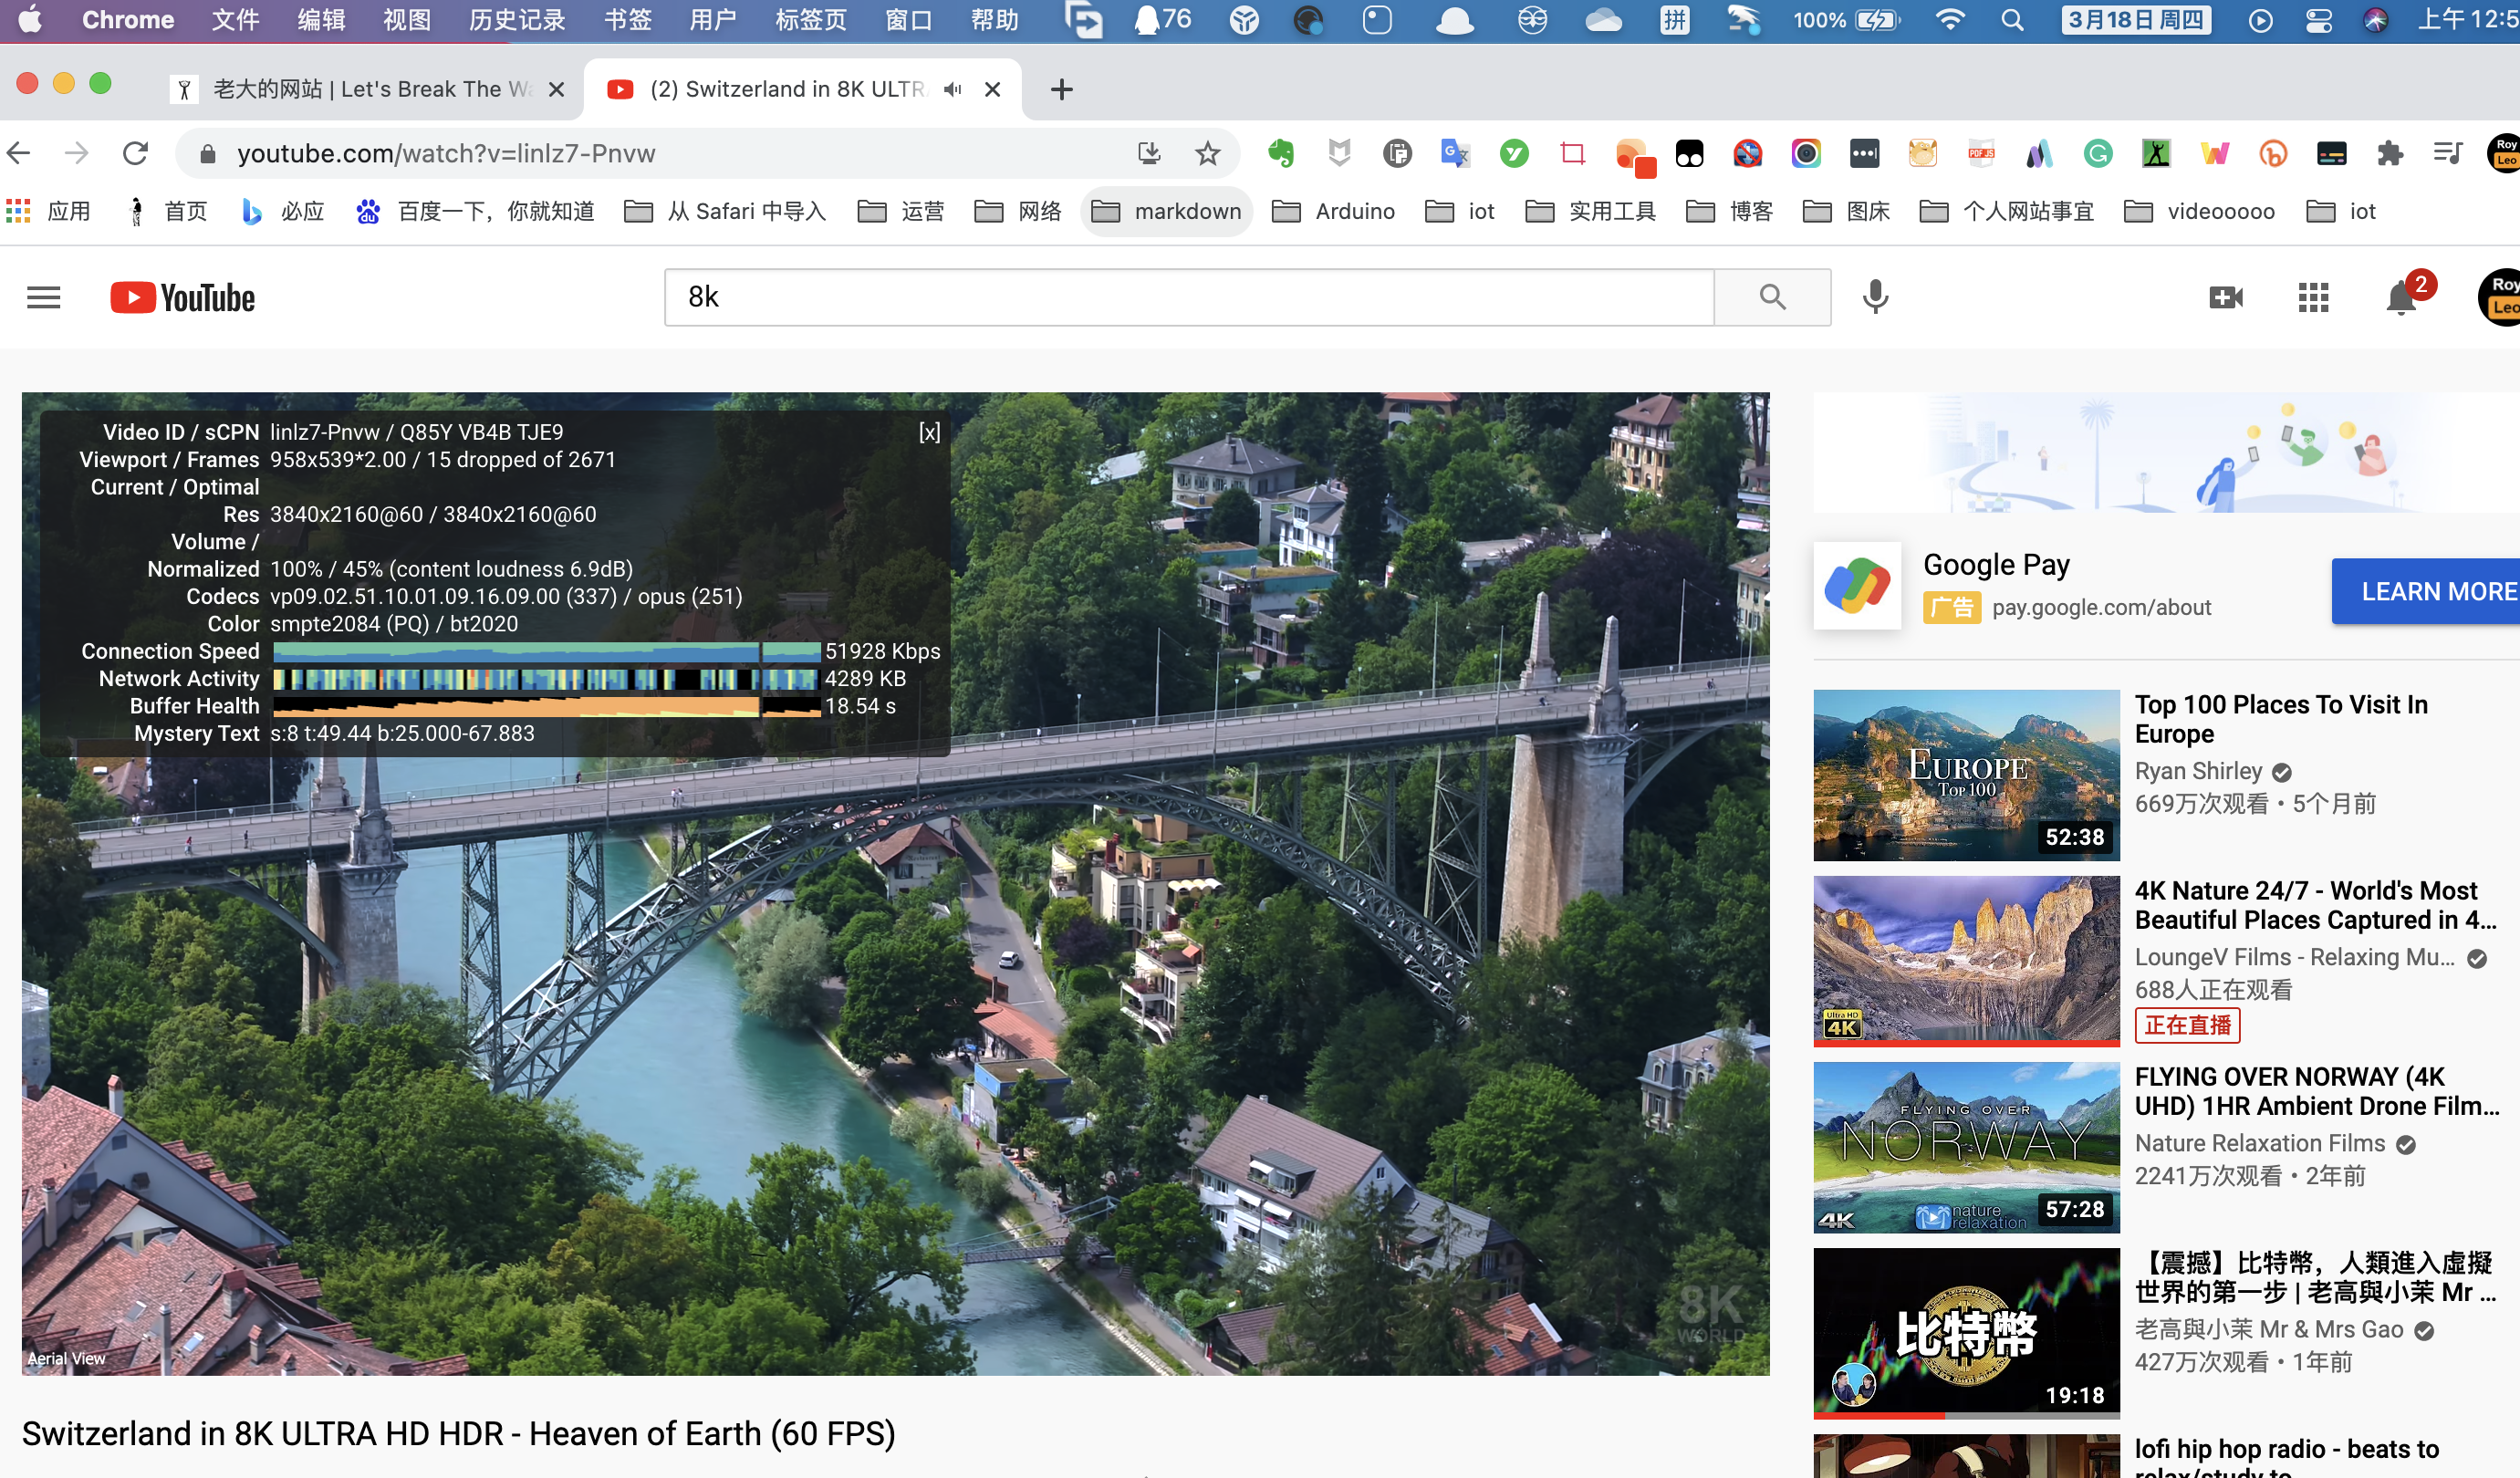Click the date 3月18日 周四 in menu bar
This screenshot has height=1478, width=2520.
click(x=2136, y=20)
